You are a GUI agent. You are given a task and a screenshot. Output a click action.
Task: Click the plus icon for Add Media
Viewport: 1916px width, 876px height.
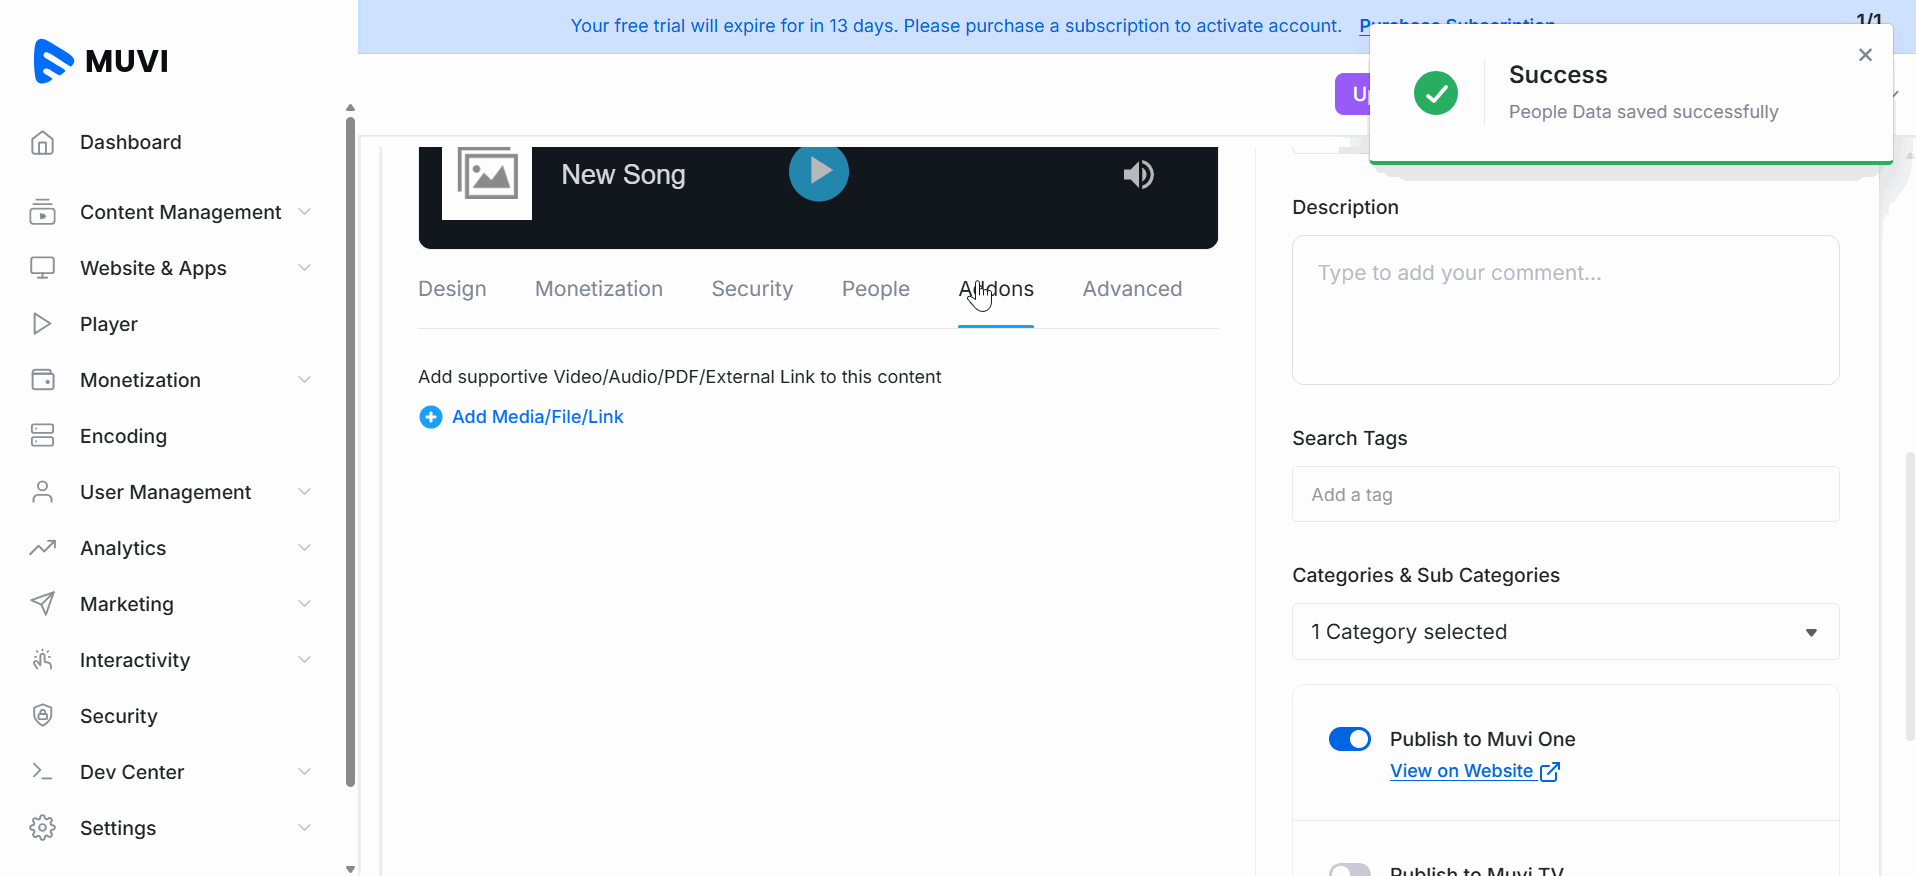(430, 417)
